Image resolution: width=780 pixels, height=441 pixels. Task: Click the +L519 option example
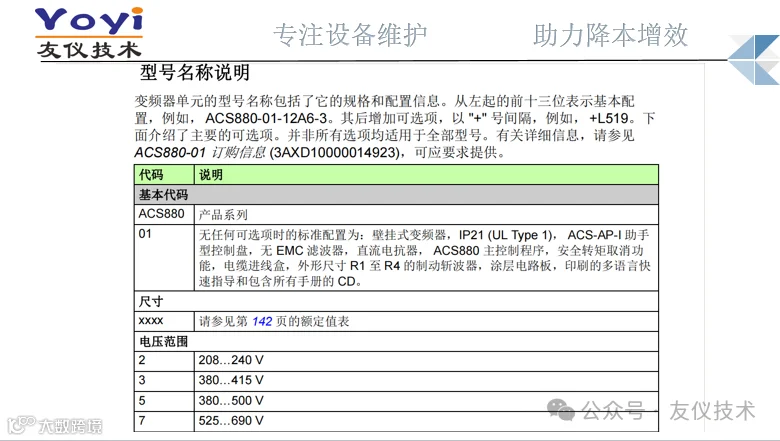point(609,118)
